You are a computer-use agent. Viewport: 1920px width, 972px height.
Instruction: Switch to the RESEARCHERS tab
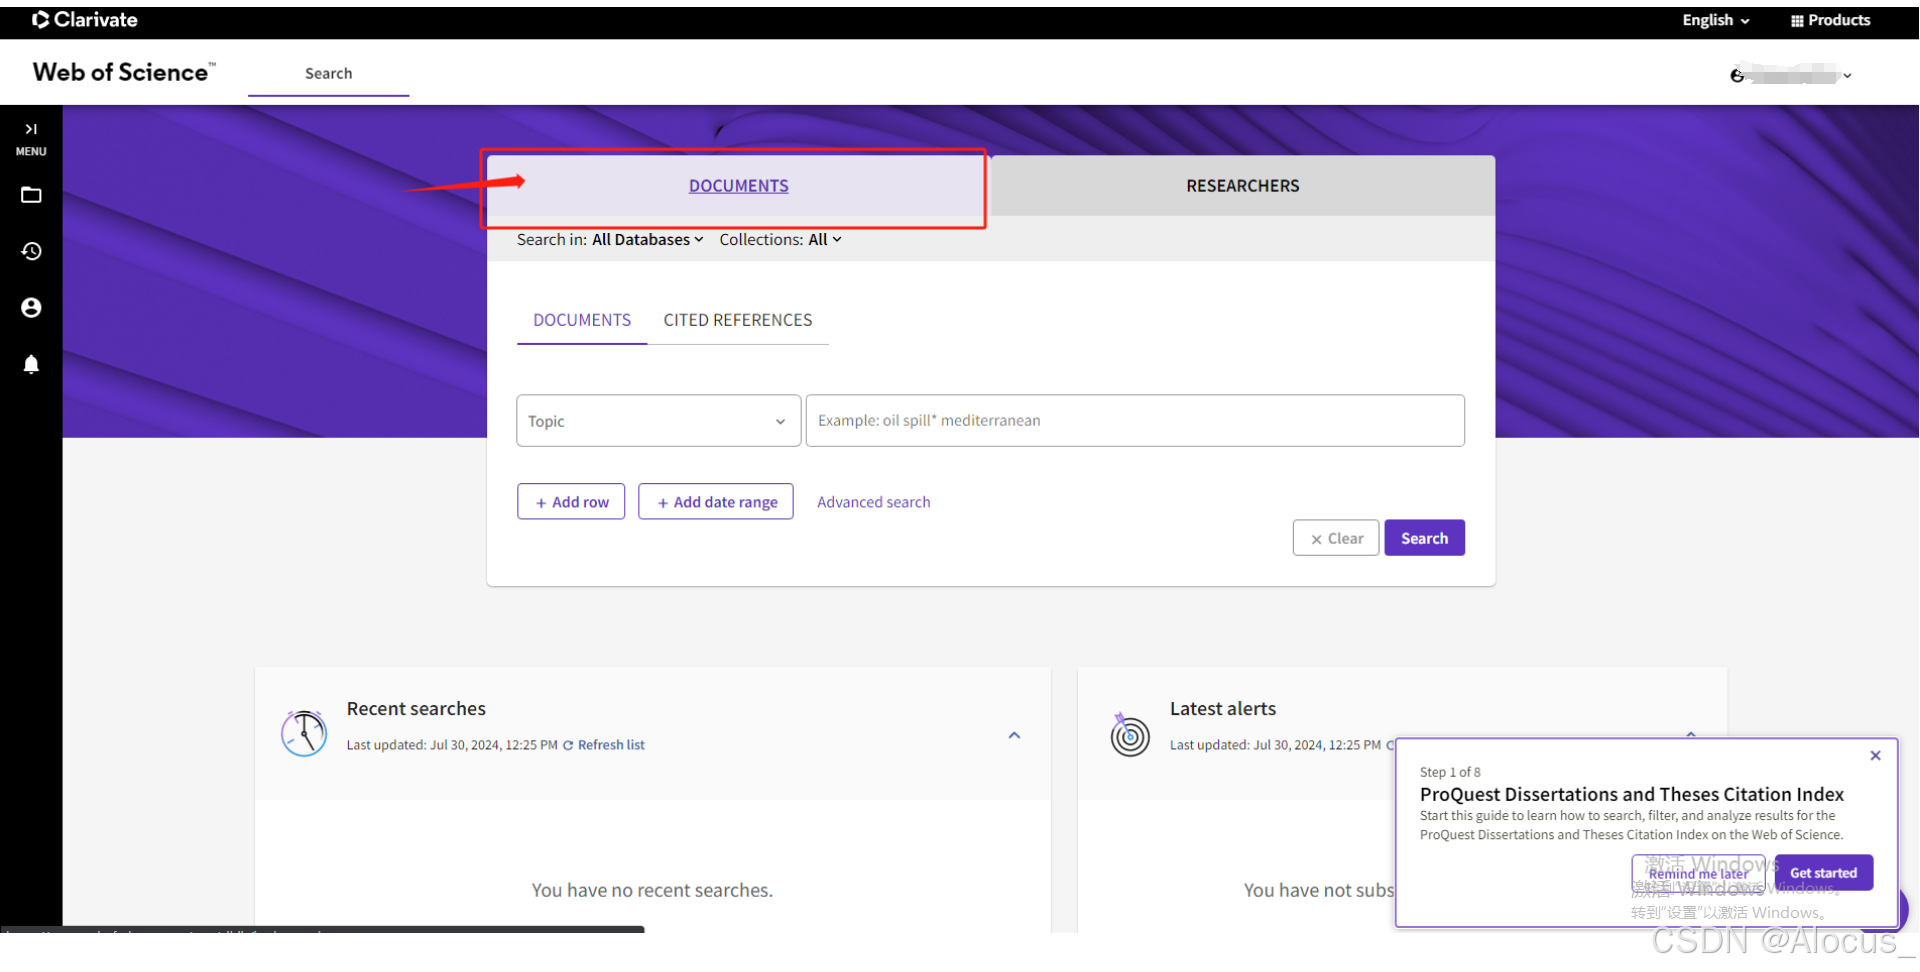click(1242, 186)
